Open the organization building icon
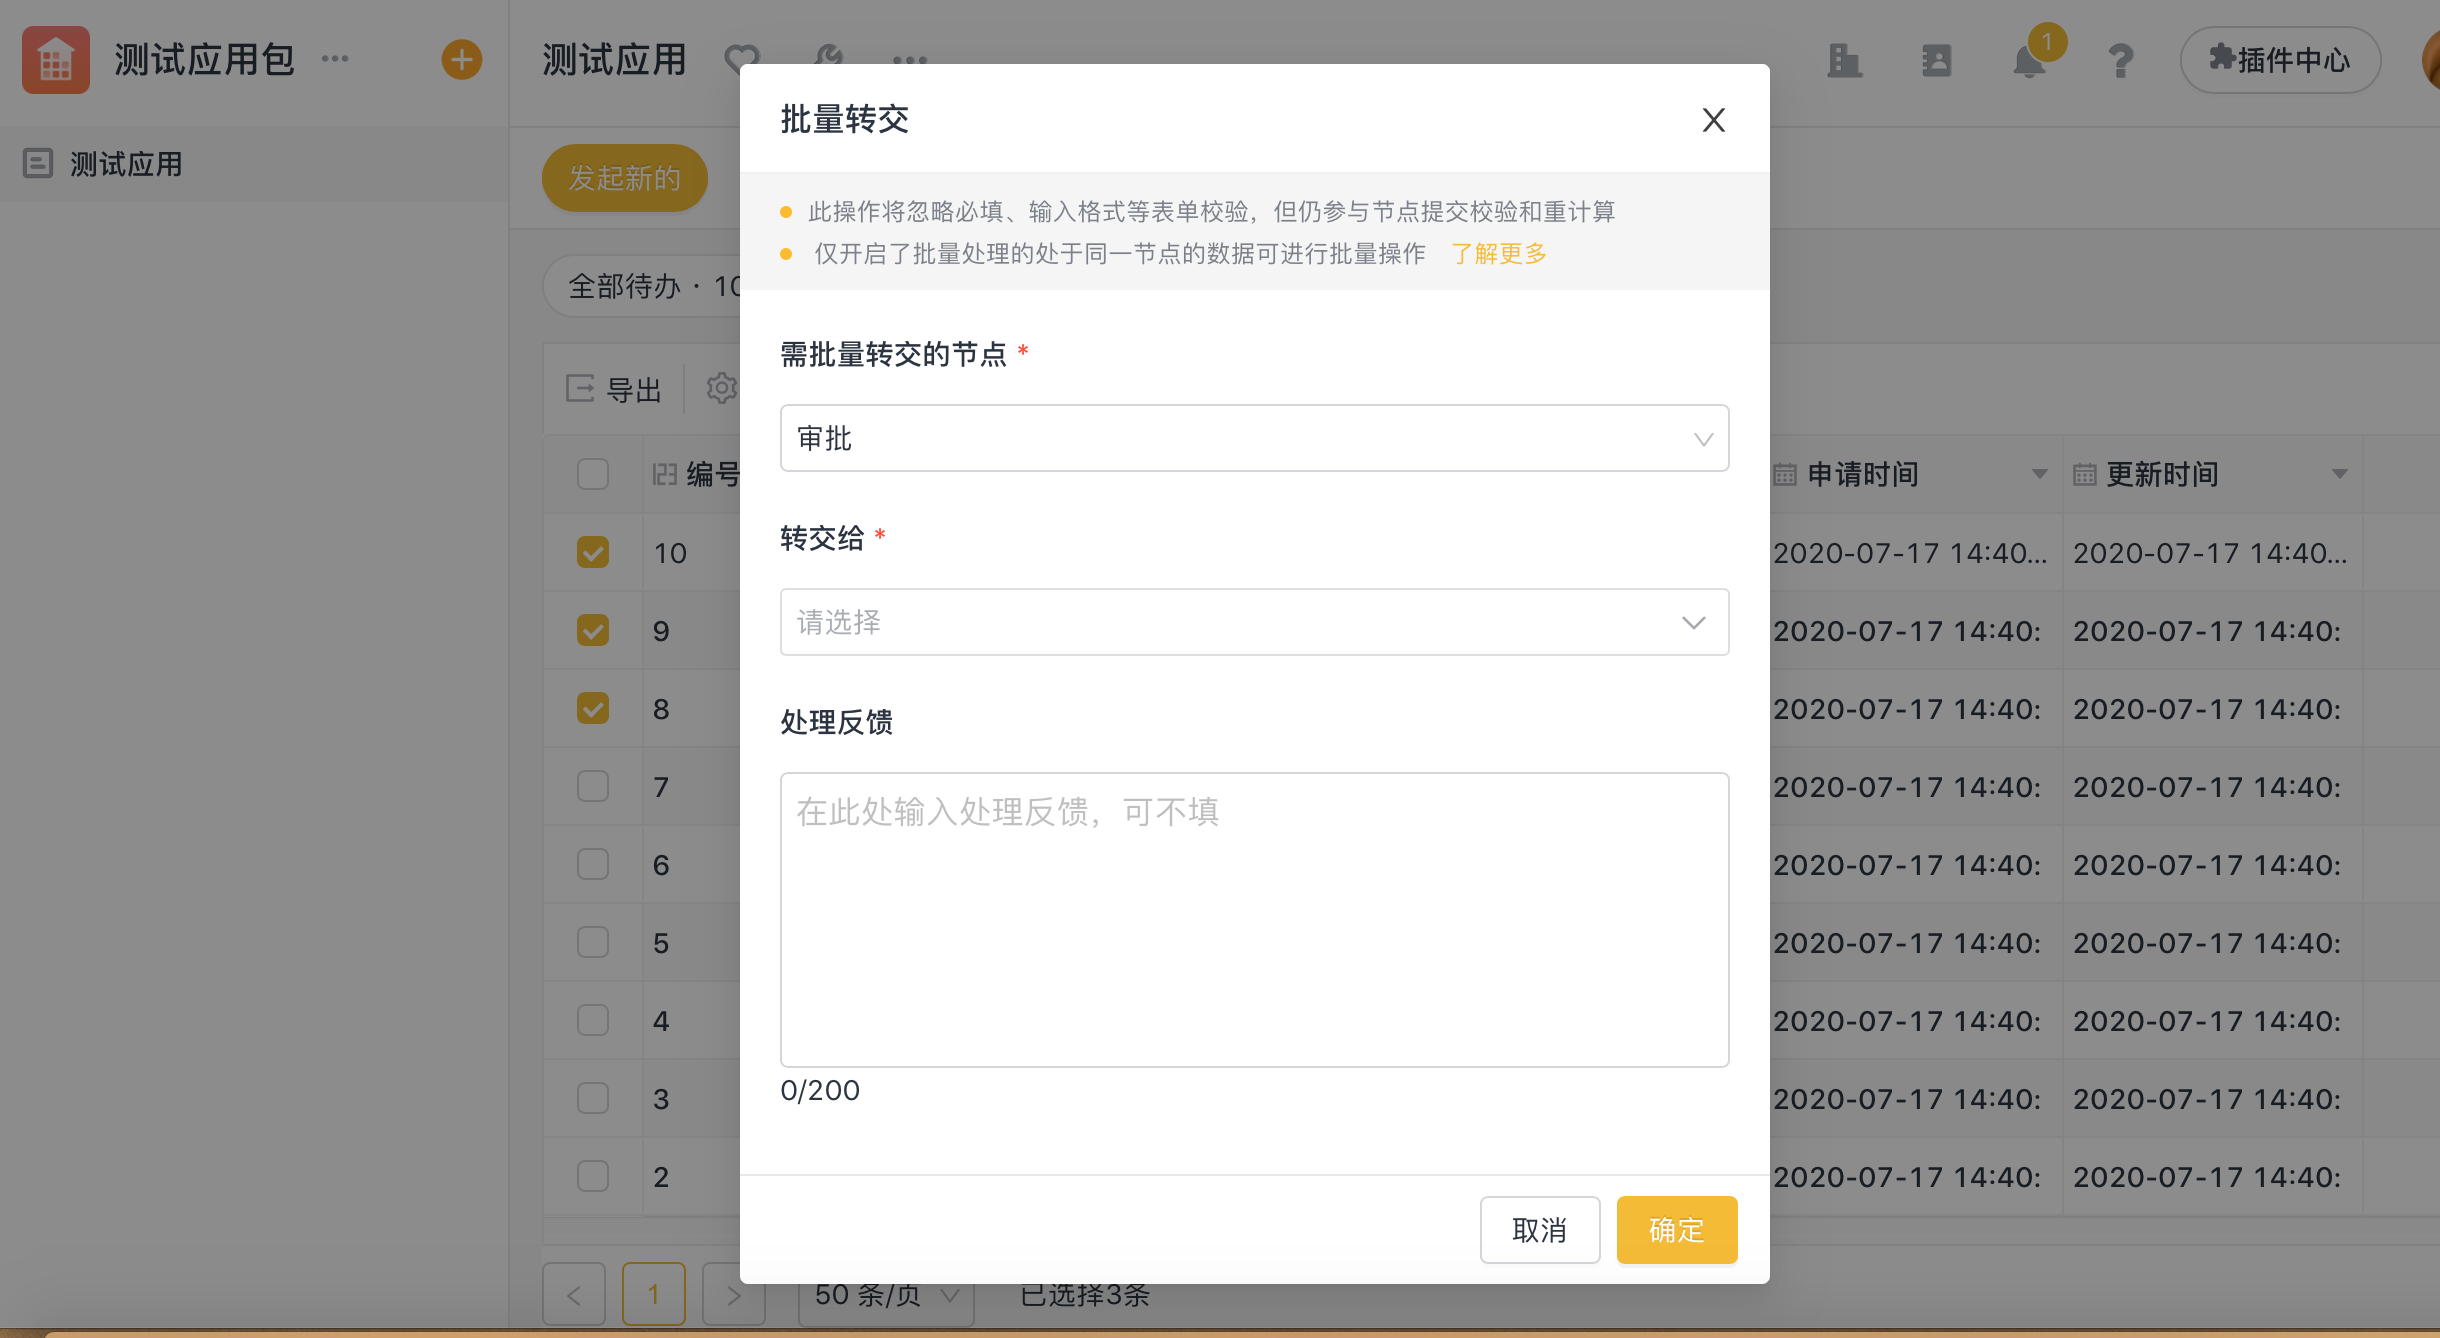Image resolution: width=2440 pixels, height=1338 pixels. pos(1844,60)
